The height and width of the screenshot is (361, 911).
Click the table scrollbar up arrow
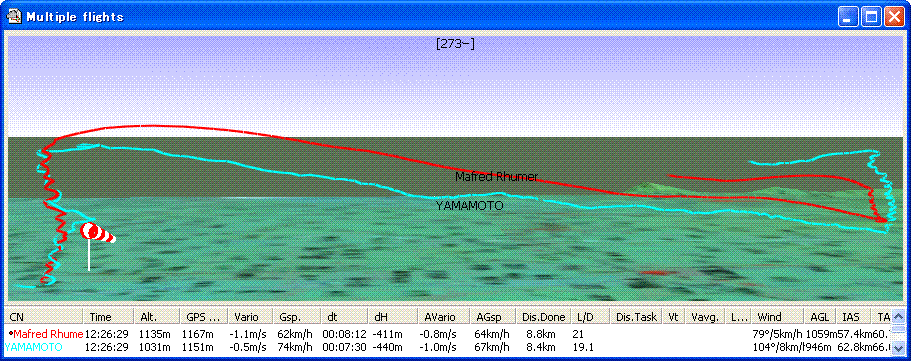[898, 317]
